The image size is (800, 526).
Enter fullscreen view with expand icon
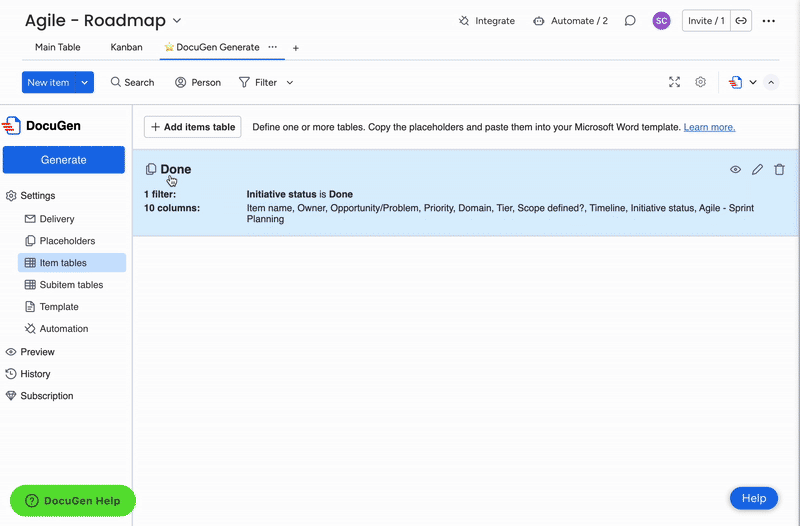[674, 82]
